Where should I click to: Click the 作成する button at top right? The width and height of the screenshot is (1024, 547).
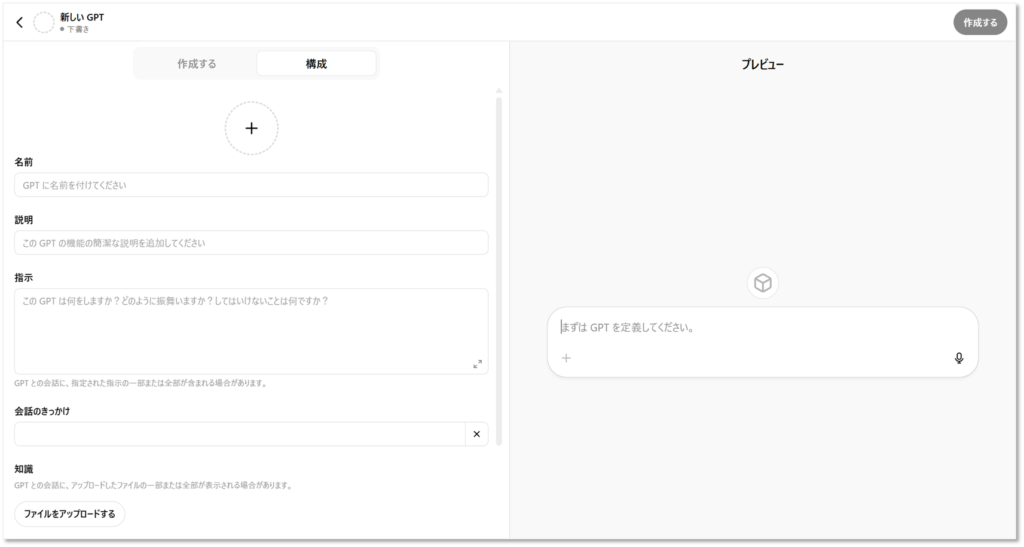click(980, 22)
